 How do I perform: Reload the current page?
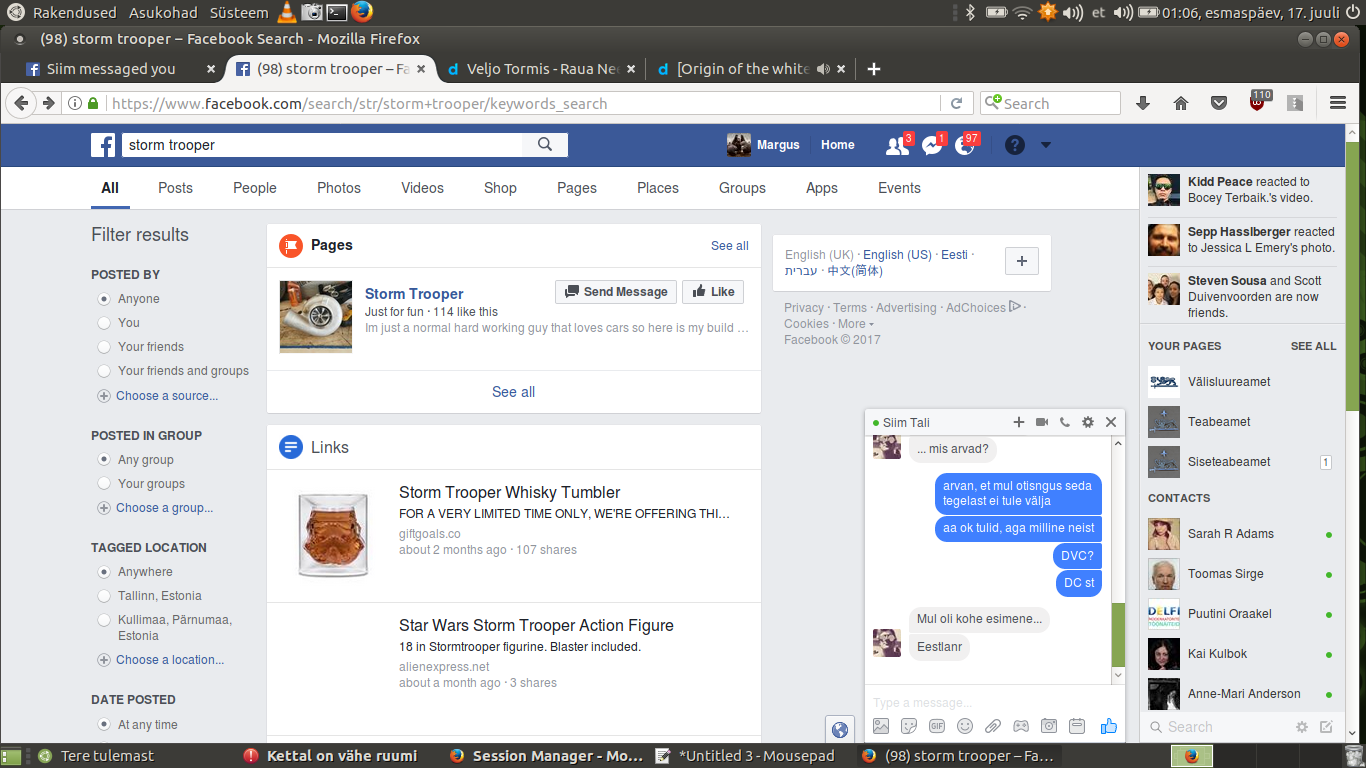[956, 103]
